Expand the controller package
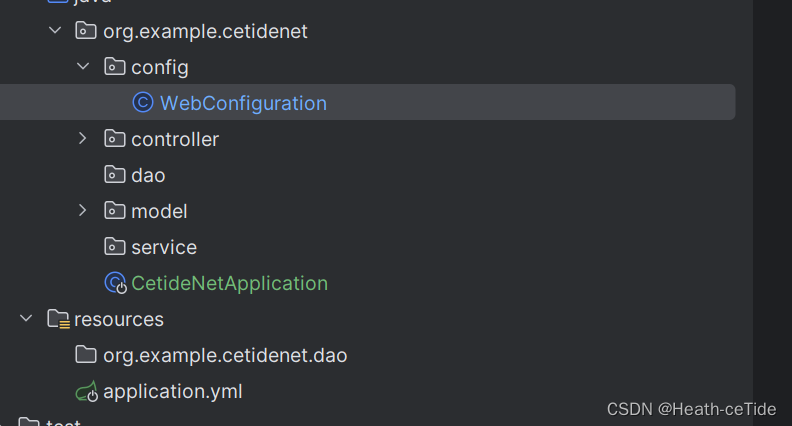Screen dimensions: 792x426 click(x=83, y=138)
